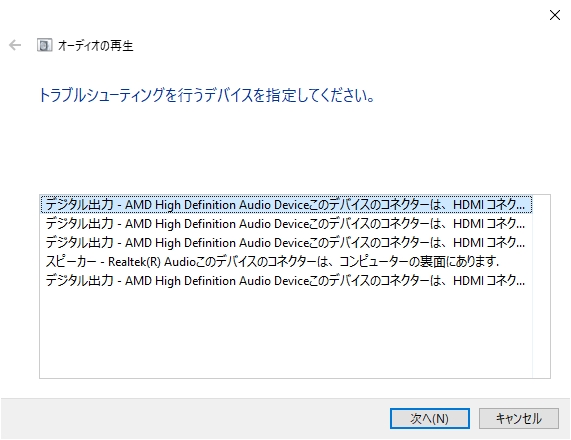Click the scrollbar track beside the device list

click(541, 286)
